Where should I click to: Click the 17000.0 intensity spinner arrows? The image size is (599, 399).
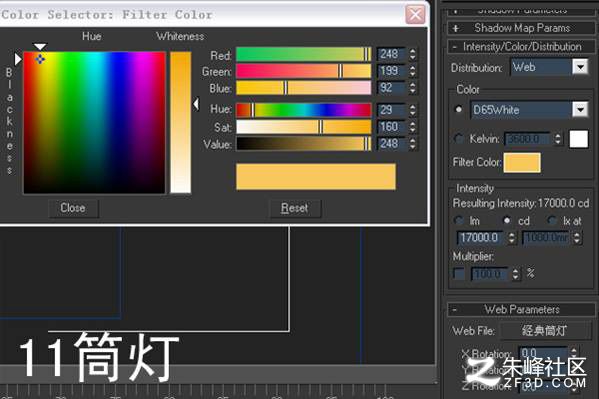(512, 238)
